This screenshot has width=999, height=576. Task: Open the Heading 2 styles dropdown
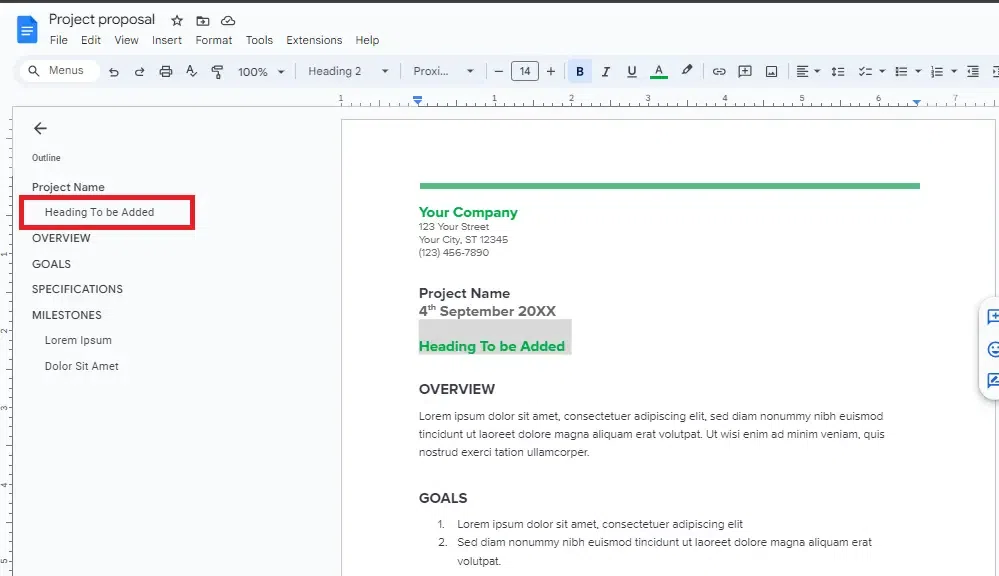(348, 71)
